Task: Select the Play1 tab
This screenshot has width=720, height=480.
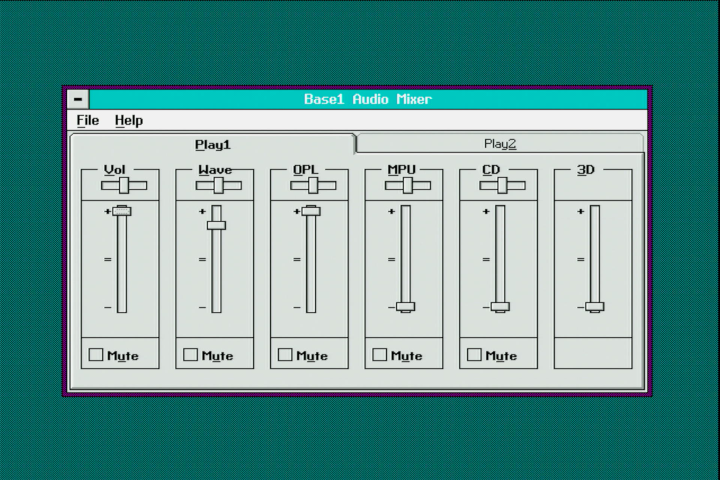Action: click(212, 144)
